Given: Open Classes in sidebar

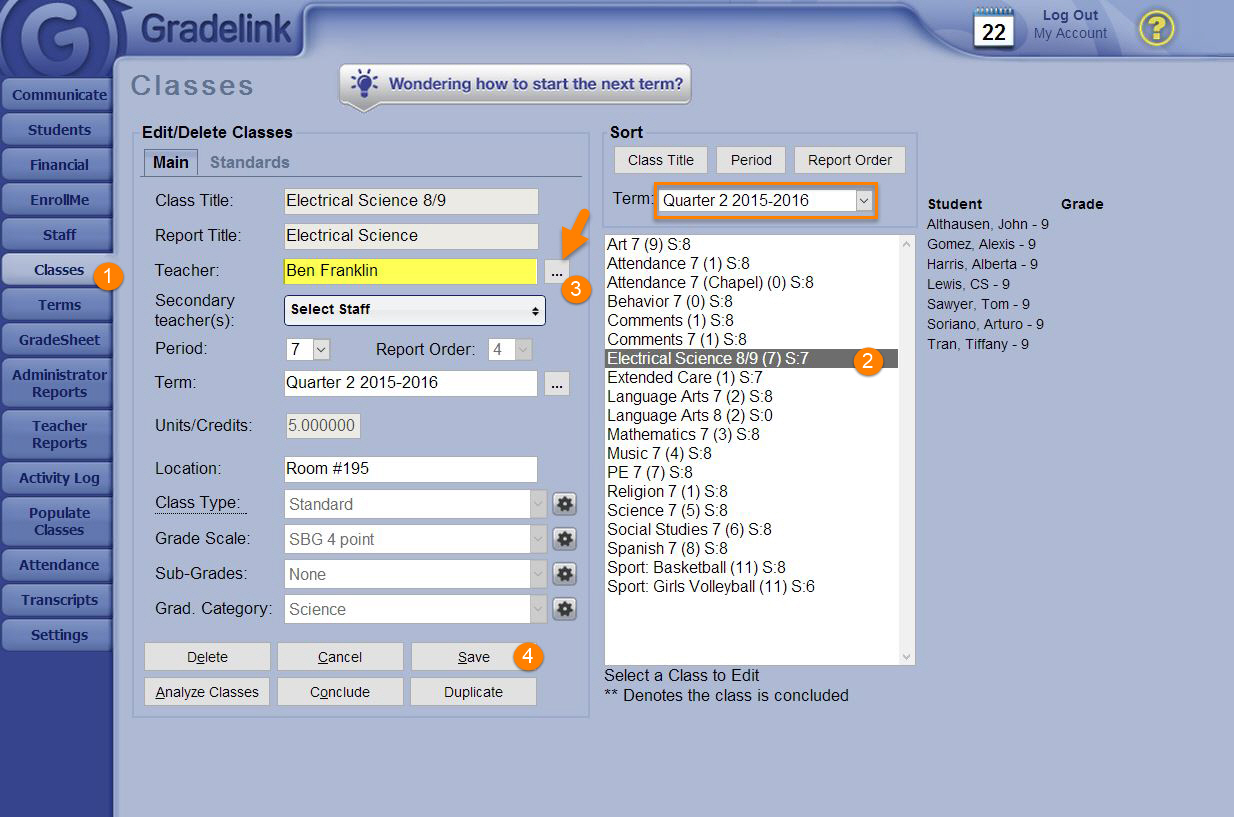Looking at the screenshot, I should tap(59, 270).
